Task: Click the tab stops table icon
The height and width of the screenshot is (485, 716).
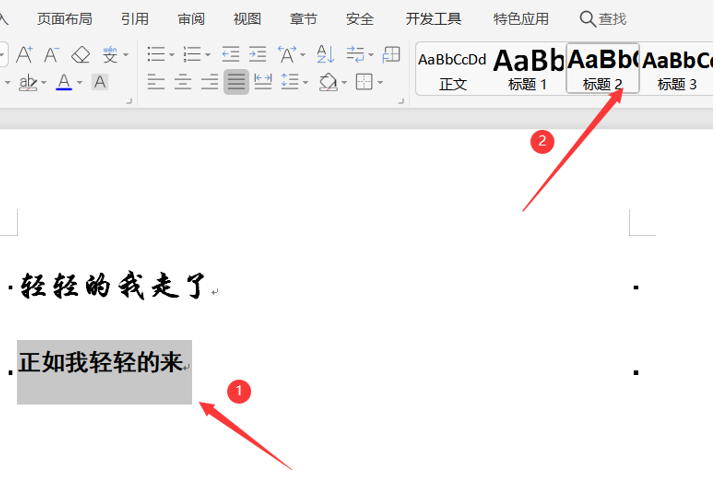Action: point(391,54)
